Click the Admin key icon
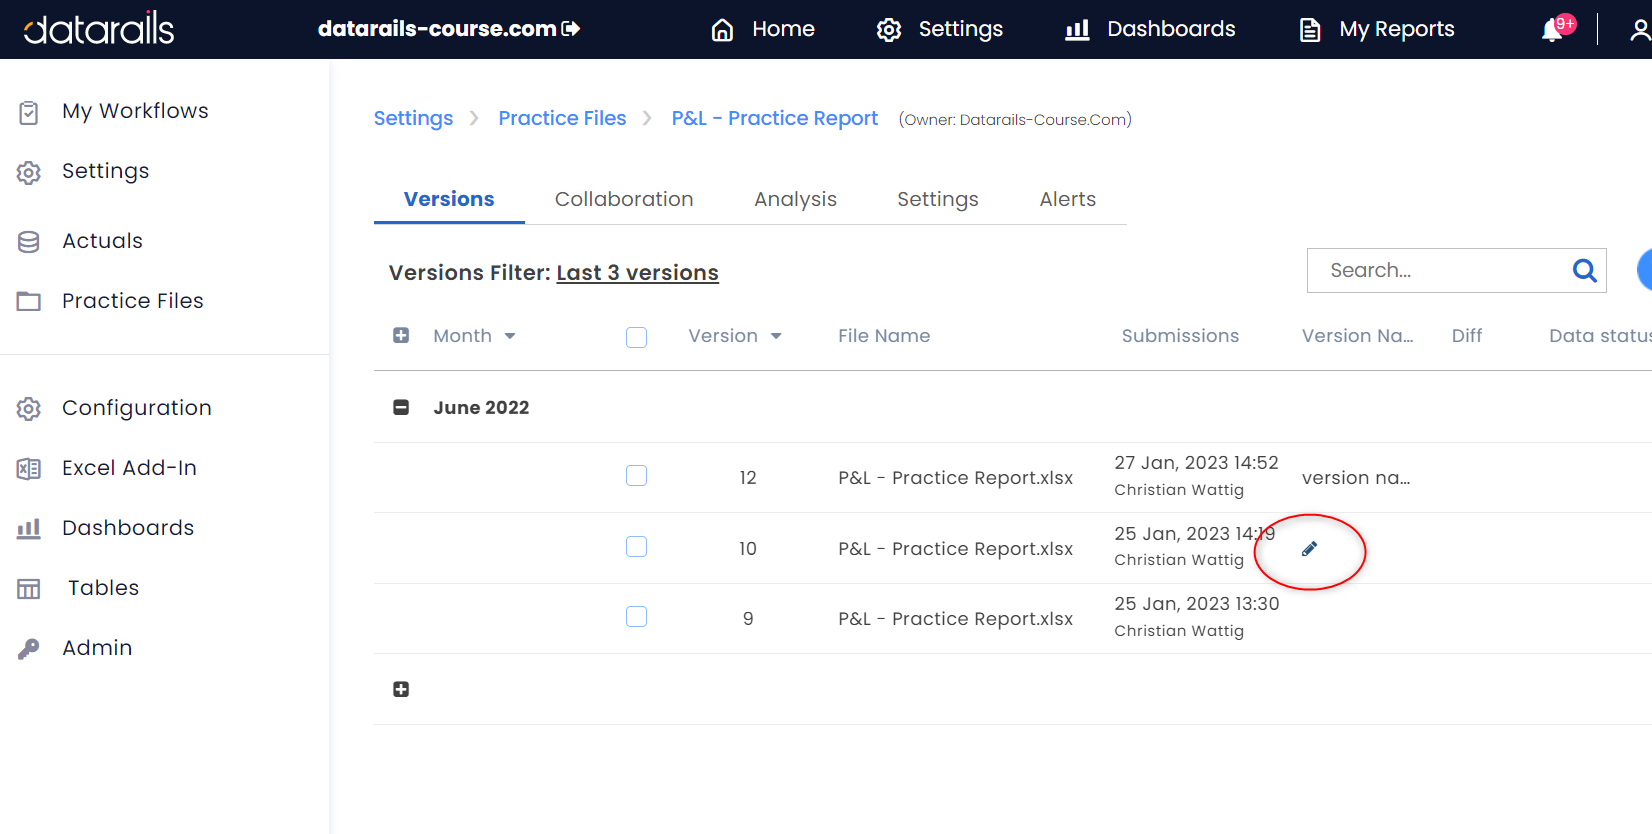Screen dimensions: 1652x834 pyautogui.click(x=29, y=649)
